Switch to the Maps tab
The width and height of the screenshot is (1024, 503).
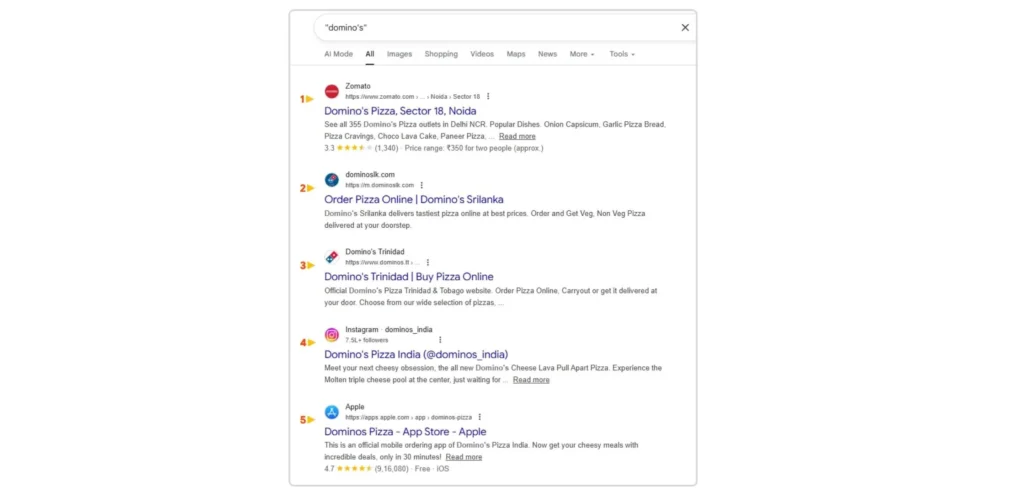(x=515, y=54)
